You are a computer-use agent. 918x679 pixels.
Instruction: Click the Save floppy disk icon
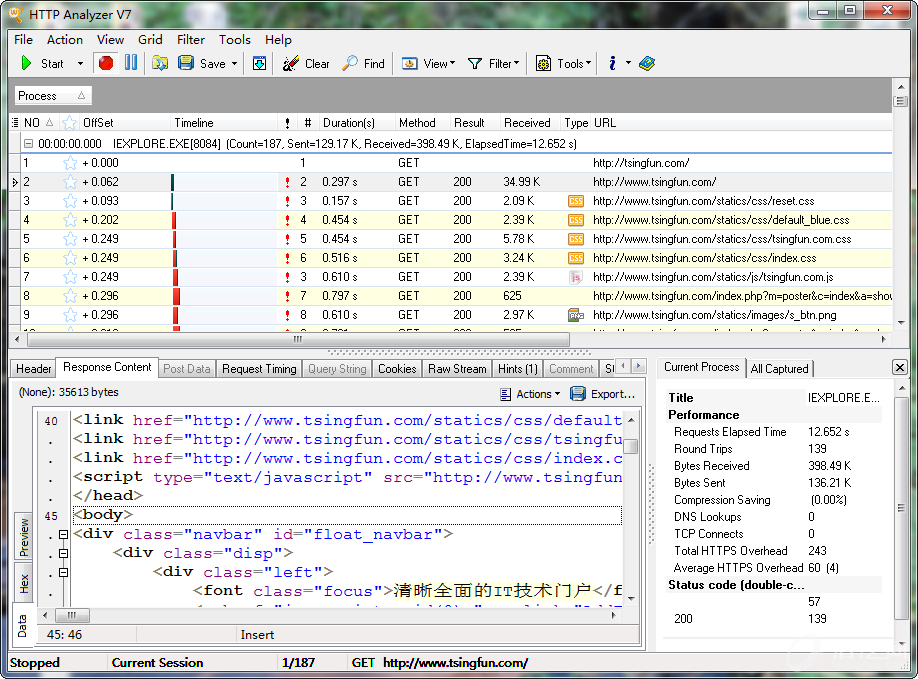(x=186, y=63)
